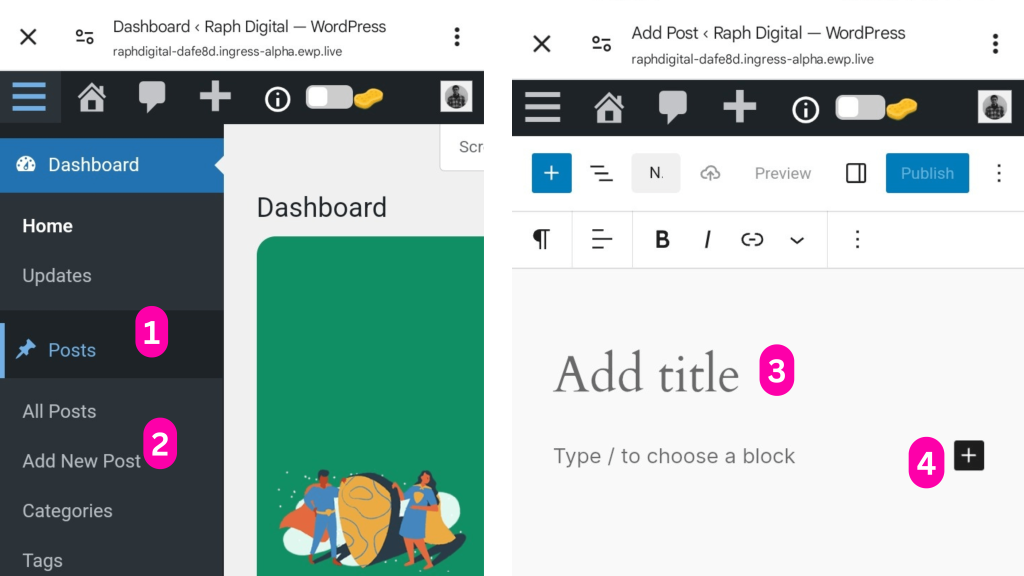The image size is (1024, 576).
Task: Open block options three-dot menu
Action: [x=857, y=240]
